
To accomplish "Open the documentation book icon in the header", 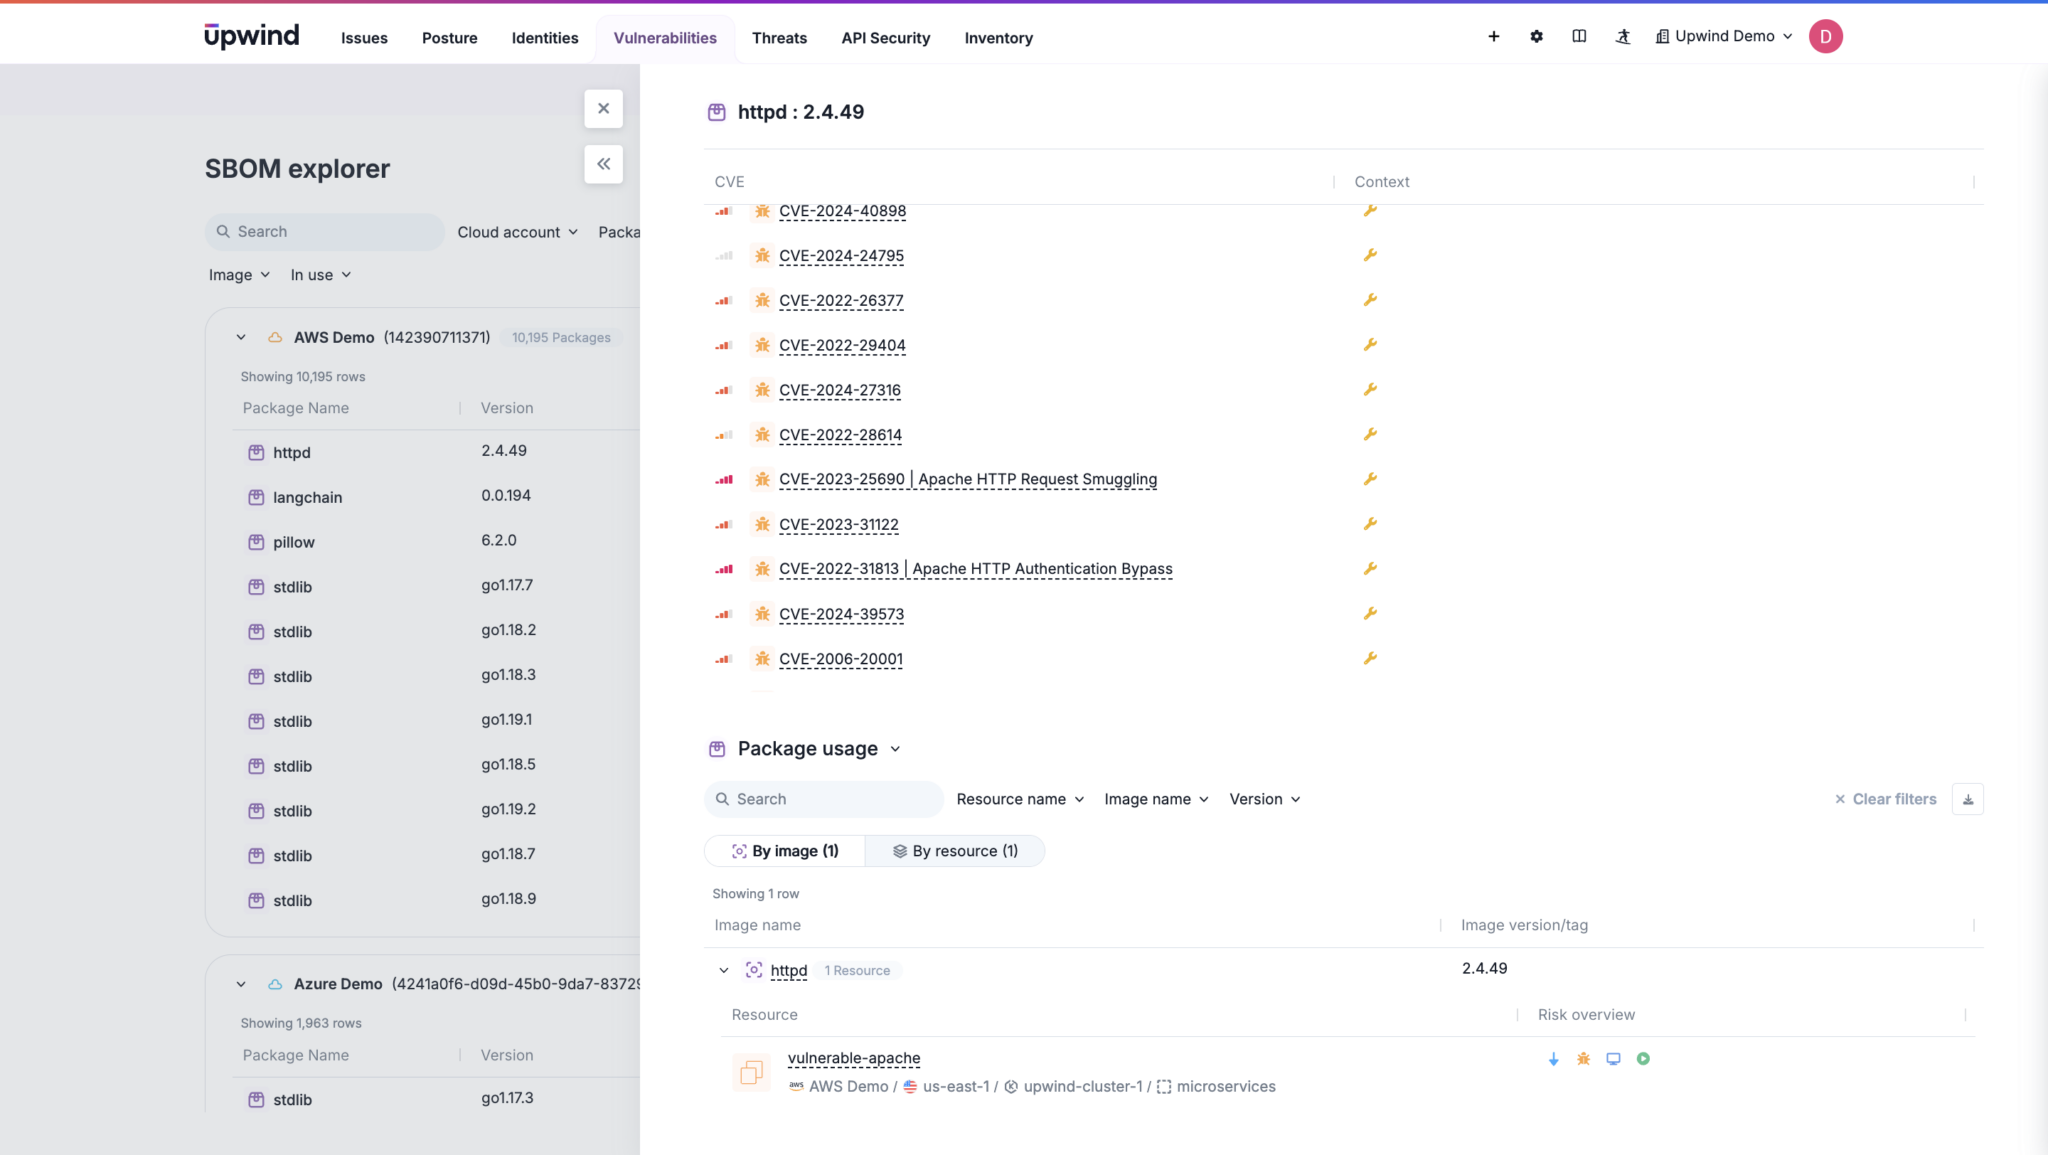I will click(x=1580, y=36).
